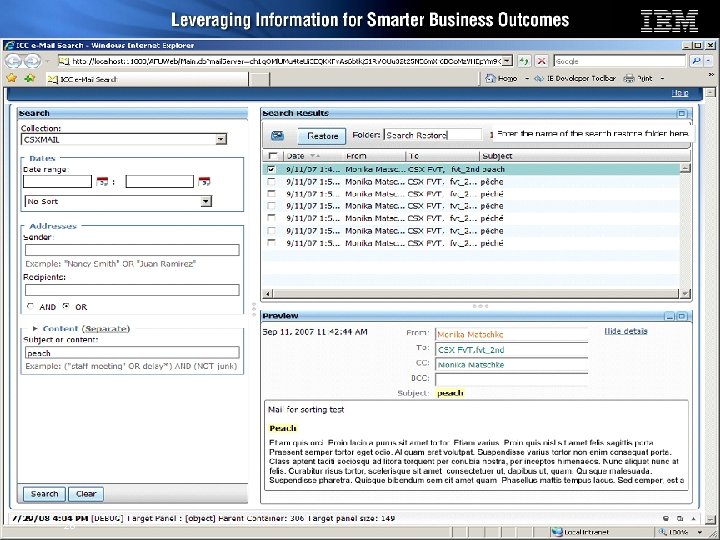Click the Clear button

click(x=86, y=494)
